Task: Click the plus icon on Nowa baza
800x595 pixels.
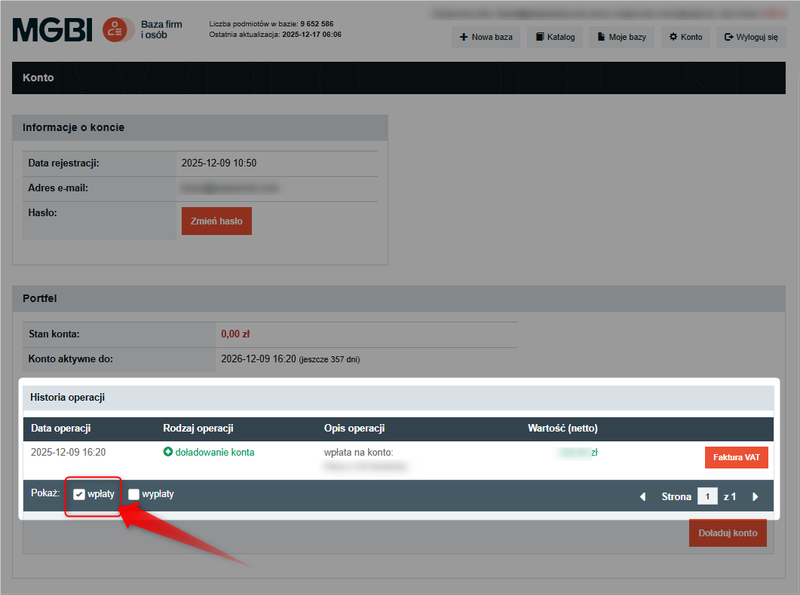Action: click(462, 37)
